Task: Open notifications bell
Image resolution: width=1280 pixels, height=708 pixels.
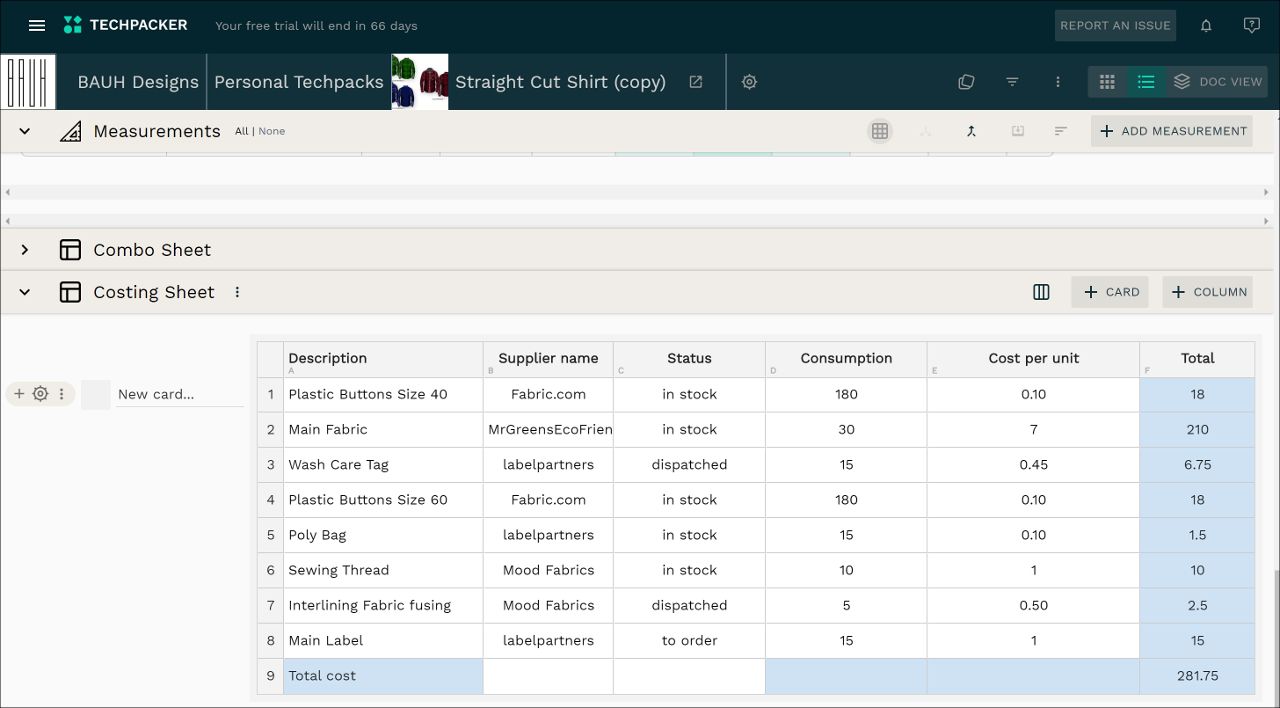Action: click(x=1206, y=26)
